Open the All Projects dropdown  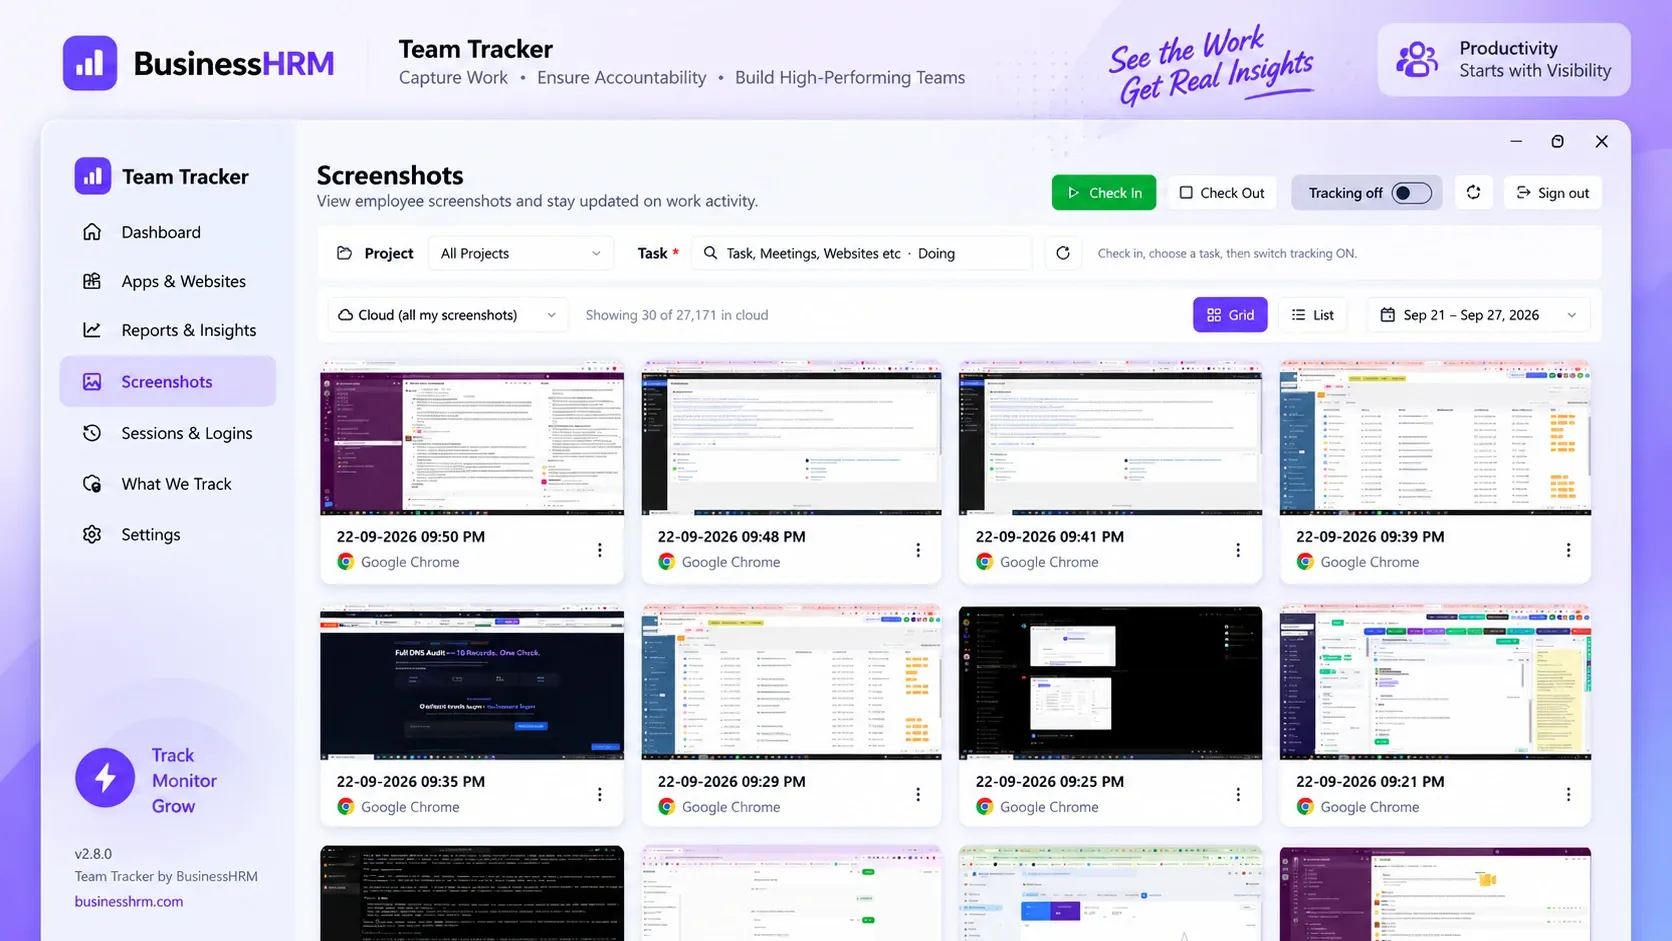coord(521,253)
